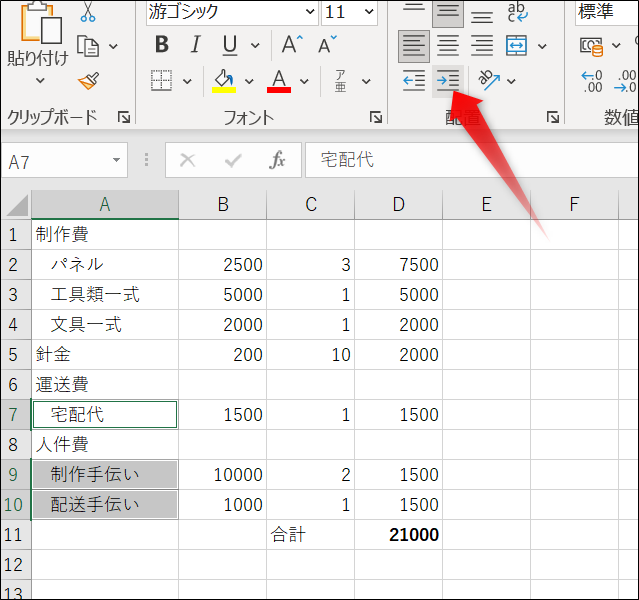
Task: Open the fill color dropdown arrow
Action: pyautogui.click(x=249, y=81)
